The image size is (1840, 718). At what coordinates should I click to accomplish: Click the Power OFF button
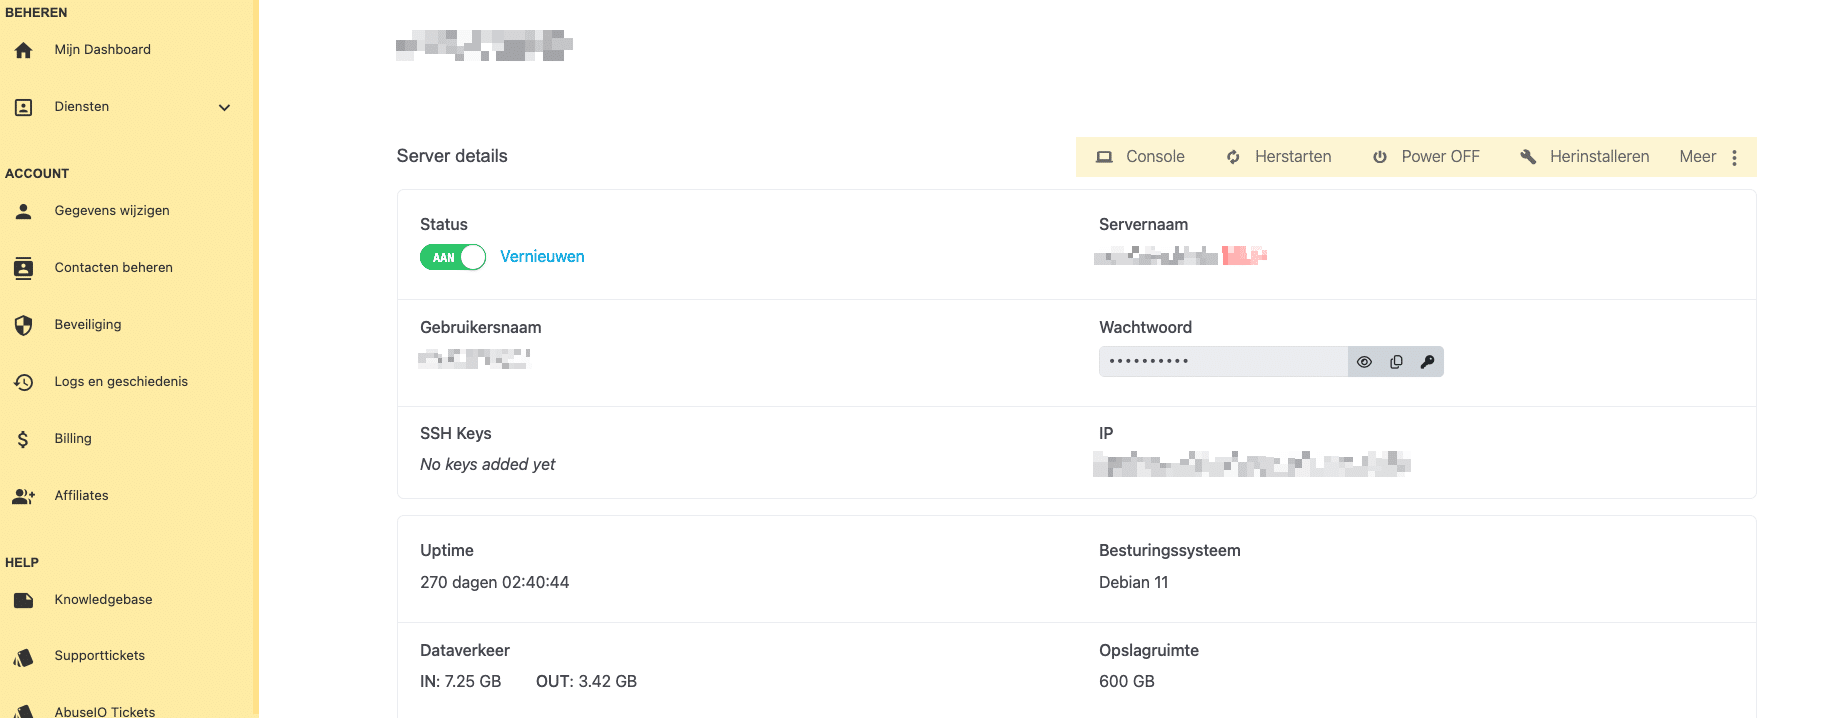1426,157
